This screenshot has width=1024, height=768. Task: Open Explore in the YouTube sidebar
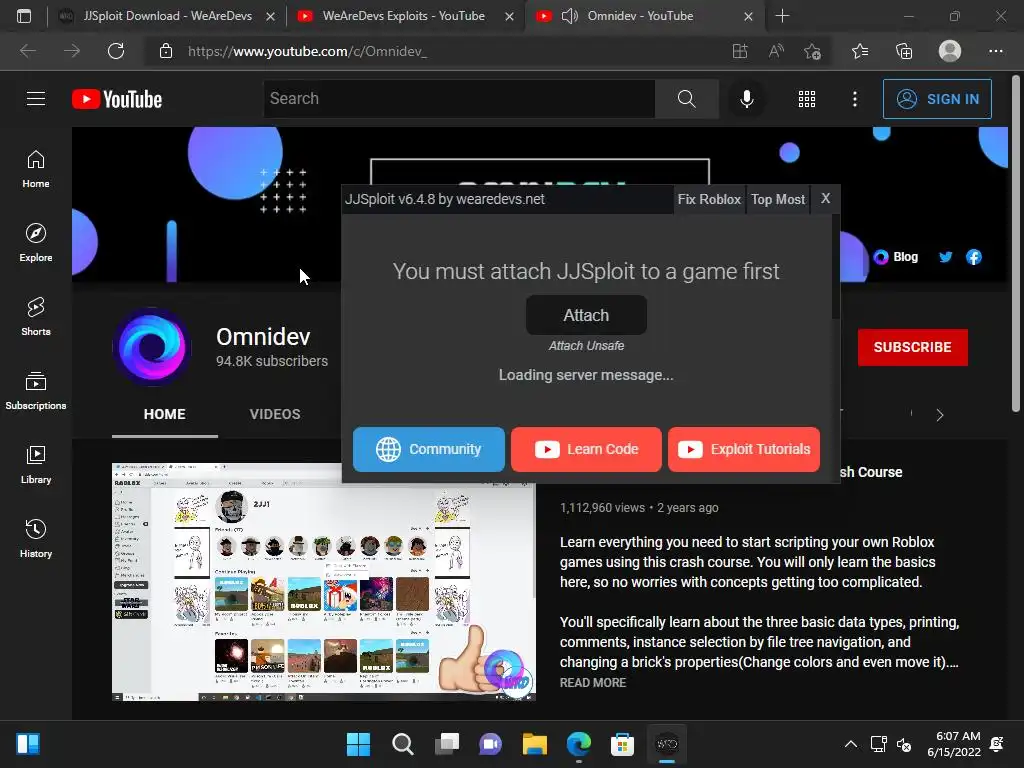click(36, 242)
